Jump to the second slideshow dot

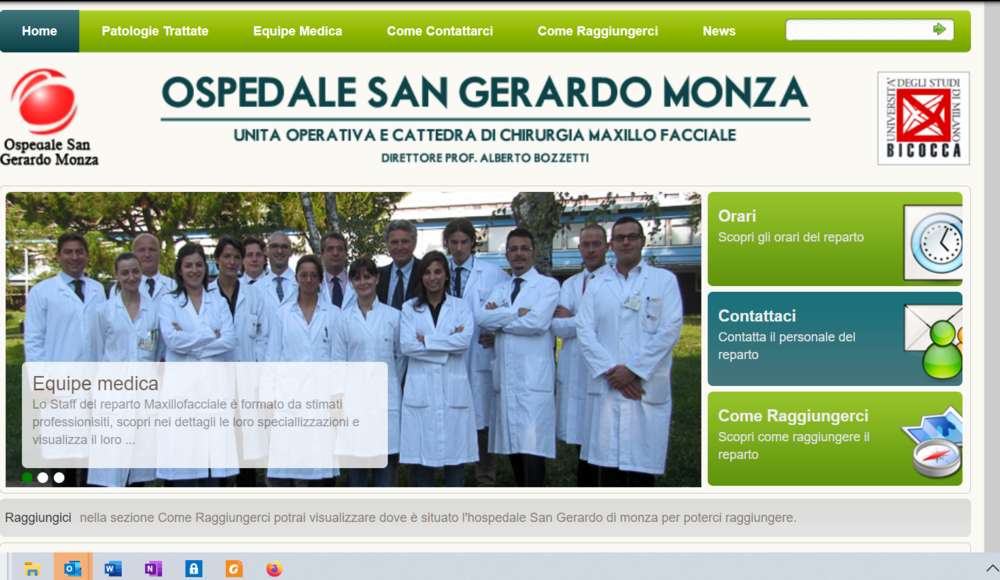(x=43, y=477)
